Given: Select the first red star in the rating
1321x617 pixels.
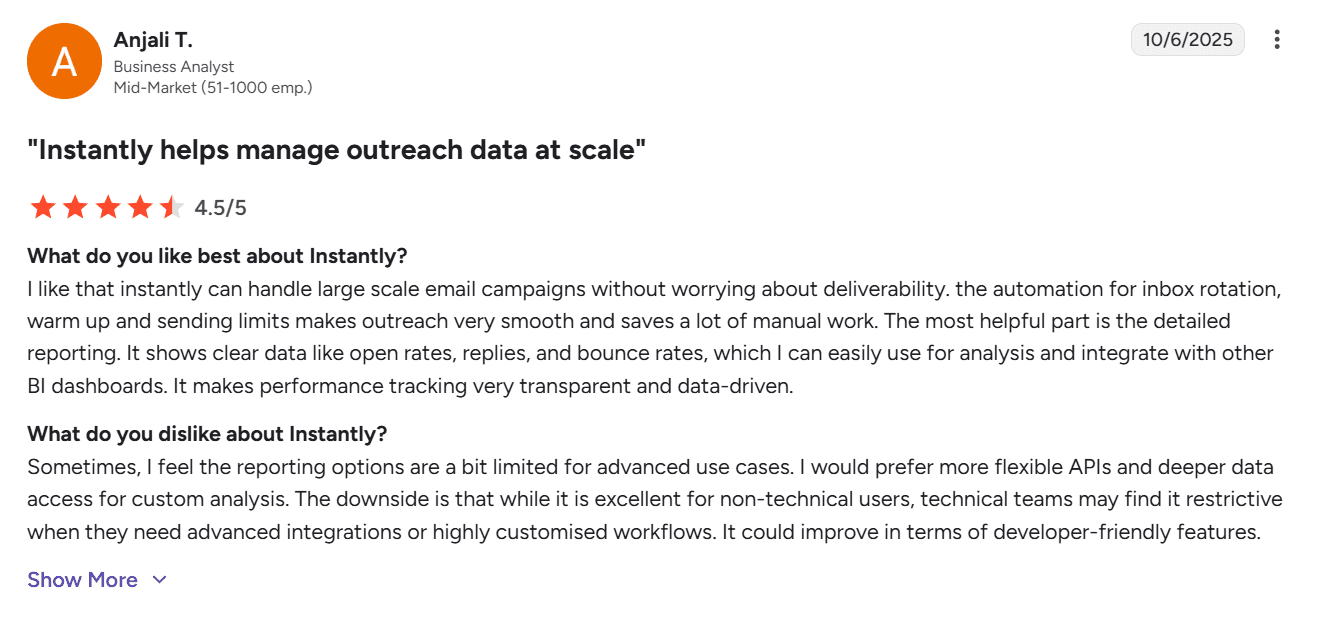Looking at the screenshot, I should pos(43,207).
